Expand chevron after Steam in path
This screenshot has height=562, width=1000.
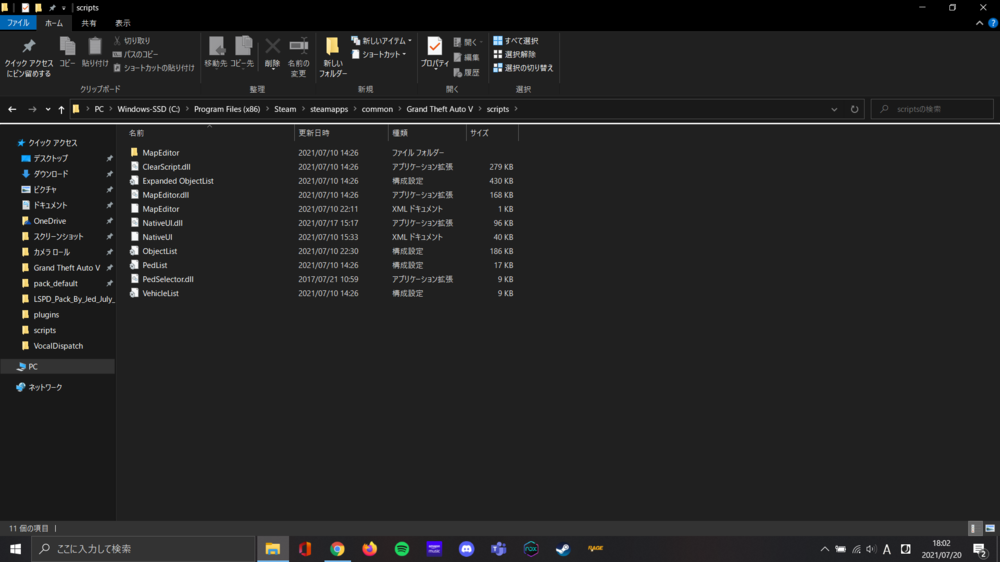pos(304,109)
